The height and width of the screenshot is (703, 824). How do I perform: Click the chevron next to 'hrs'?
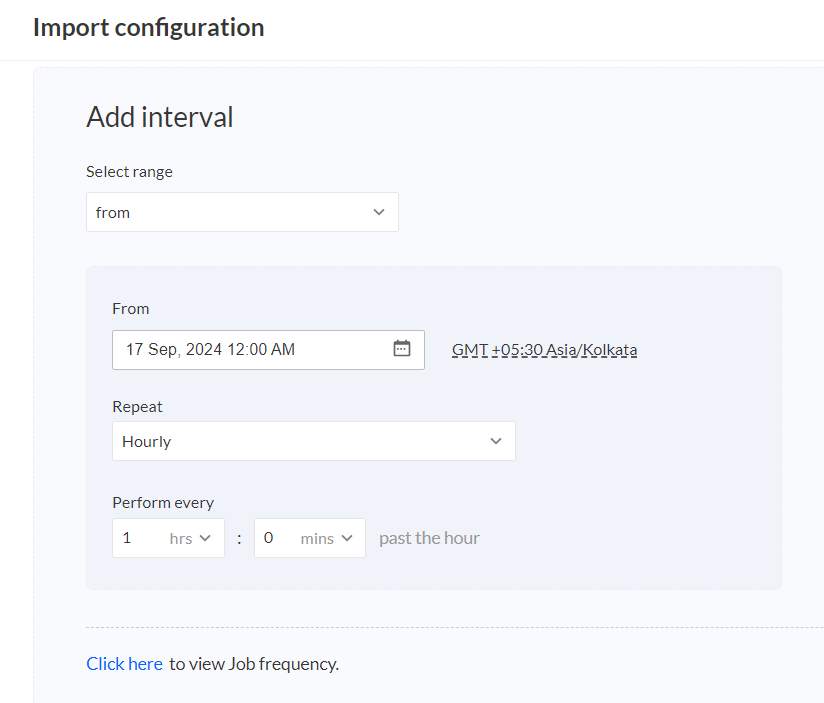point(205,538)
